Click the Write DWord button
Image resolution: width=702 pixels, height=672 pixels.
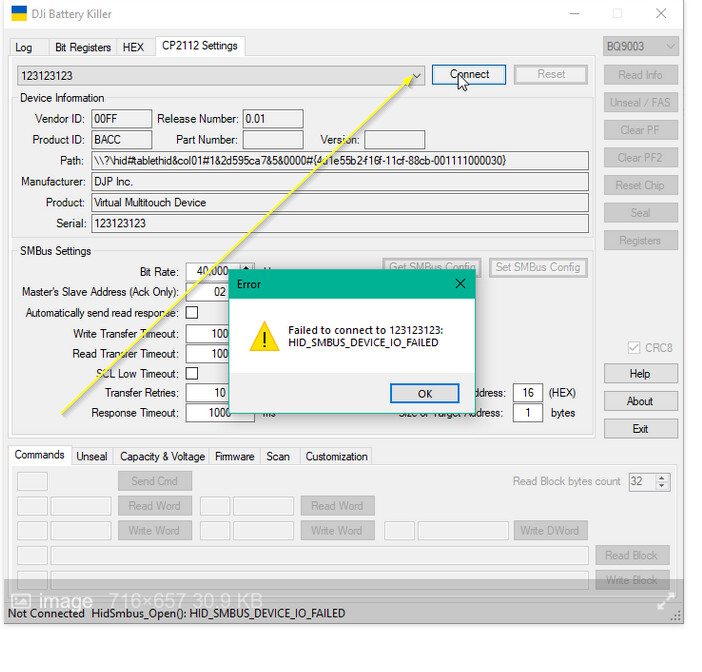(x=550, y=531)
